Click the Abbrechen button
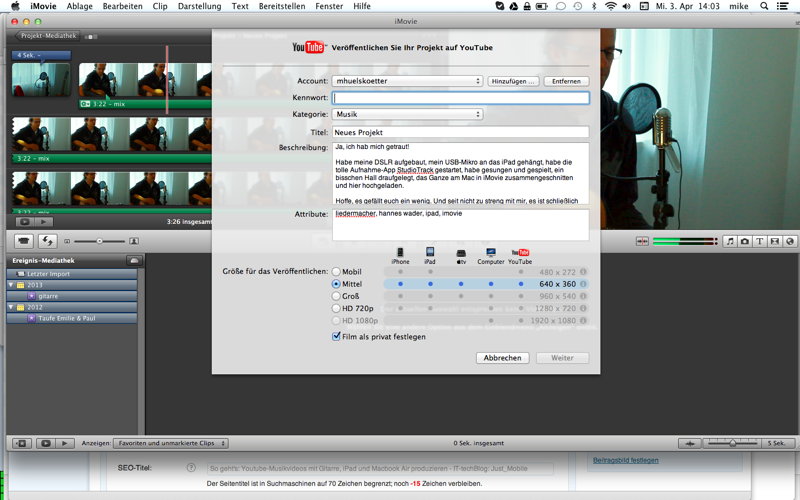Viewport: 800px width, 500px height. coord(503,358)
